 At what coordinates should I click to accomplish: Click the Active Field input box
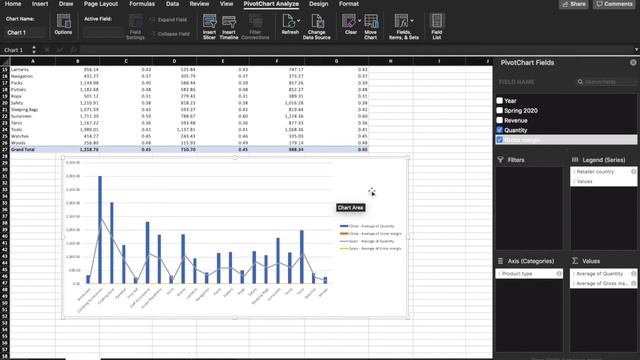tap(103, 32)
